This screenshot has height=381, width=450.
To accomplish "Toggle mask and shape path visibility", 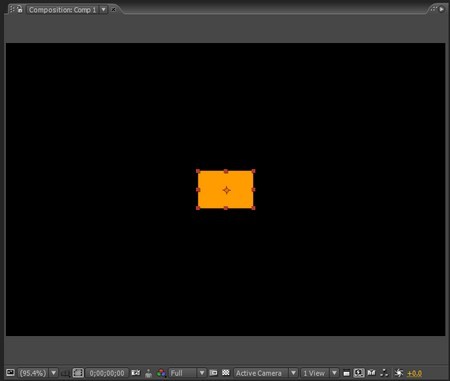I will (x=78, y=373).
